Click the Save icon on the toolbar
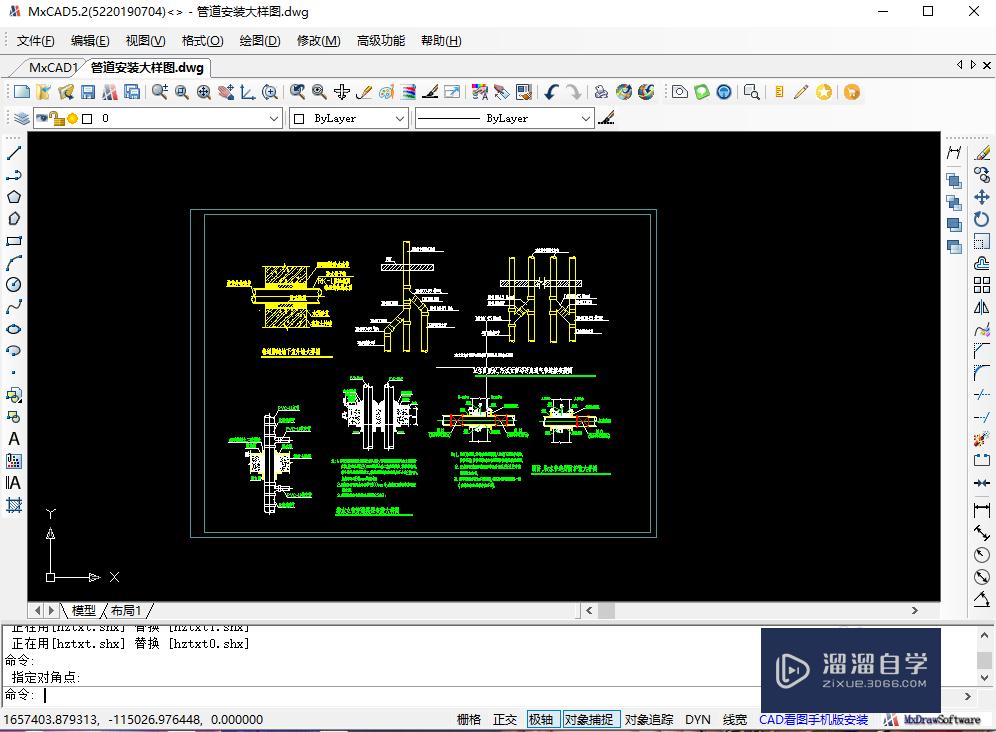Screen dimensions: 996x732 88,92
